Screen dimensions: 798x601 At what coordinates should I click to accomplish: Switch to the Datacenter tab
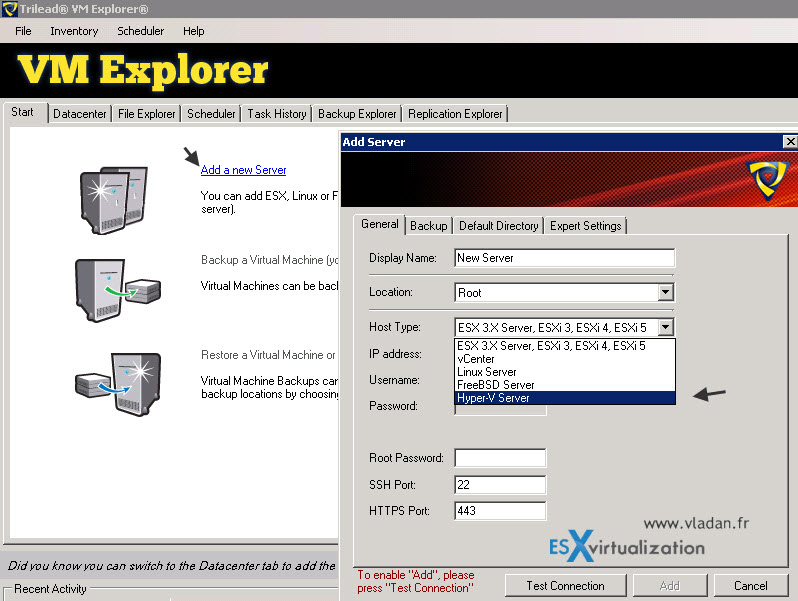80,114
